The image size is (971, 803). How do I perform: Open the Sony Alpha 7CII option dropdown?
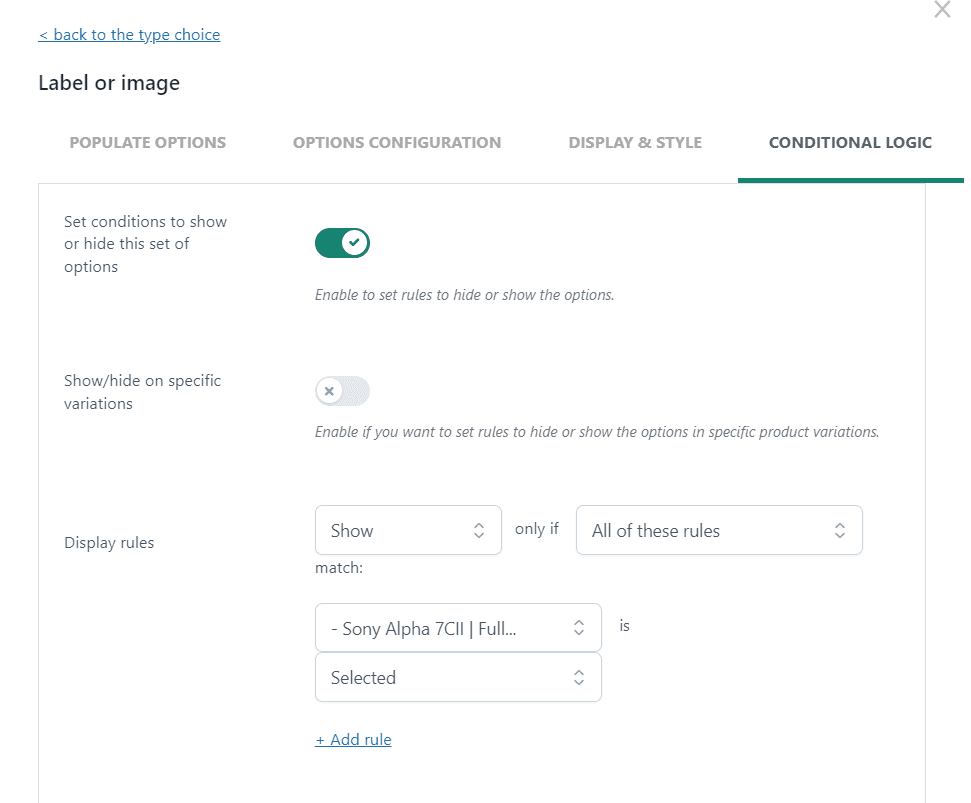(458, 628)
